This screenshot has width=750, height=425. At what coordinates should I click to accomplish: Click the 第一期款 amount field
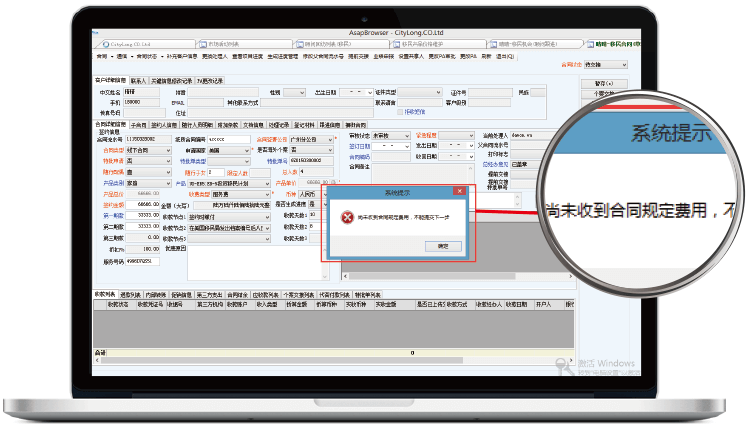point(143,216)
